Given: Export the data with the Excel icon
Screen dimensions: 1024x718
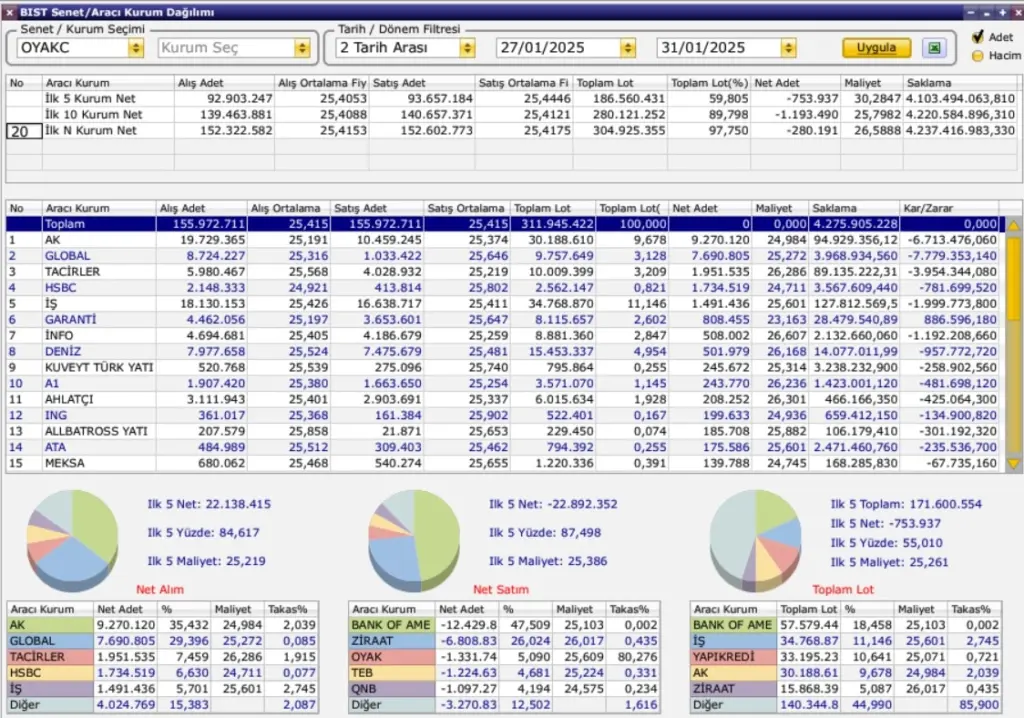Looking at the screenshot, I should coord(935,48).
